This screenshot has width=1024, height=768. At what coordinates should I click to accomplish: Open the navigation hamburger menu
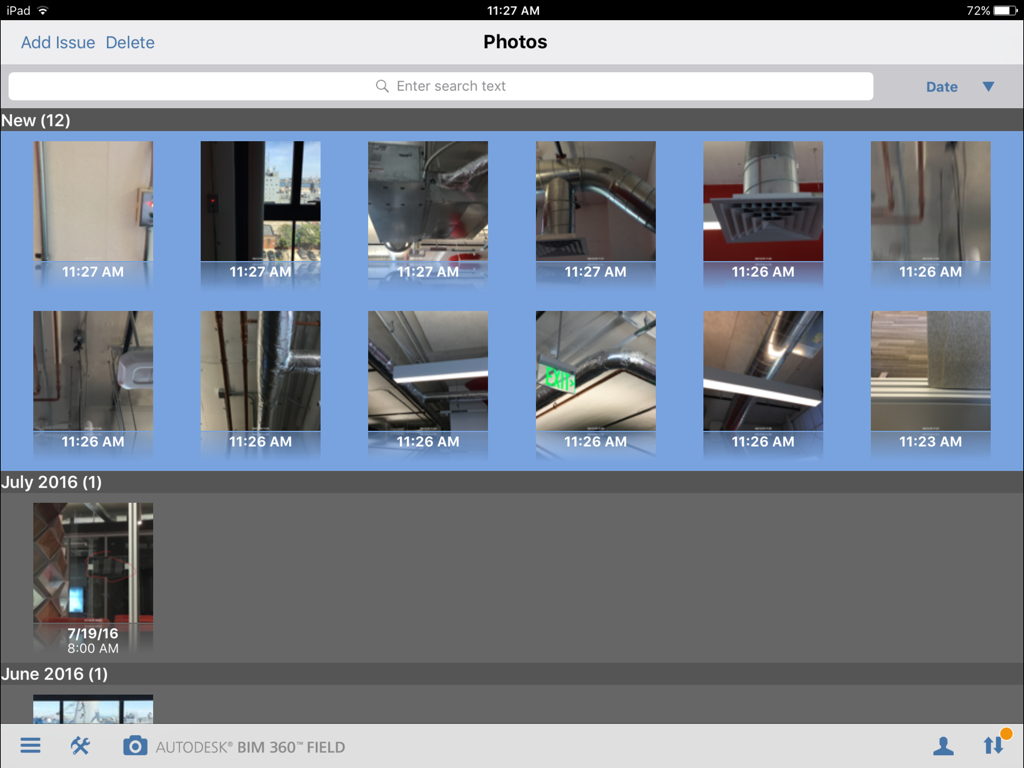coord(30,745)
